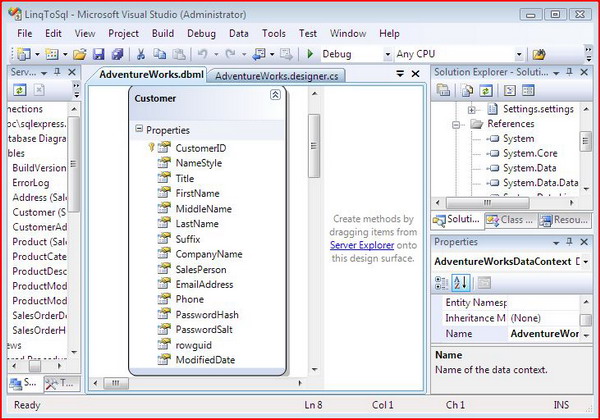
Task: Collapse the References node
Action: [456, 125]
